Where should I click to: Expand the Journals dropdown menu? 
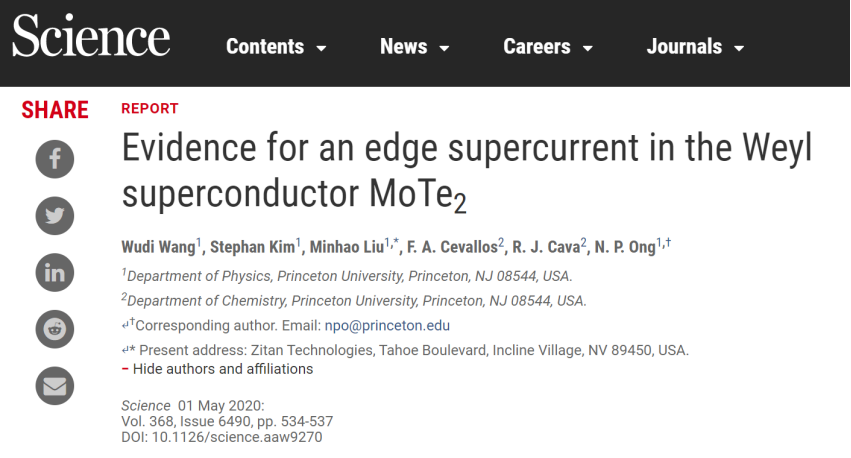tap(695, 47)
